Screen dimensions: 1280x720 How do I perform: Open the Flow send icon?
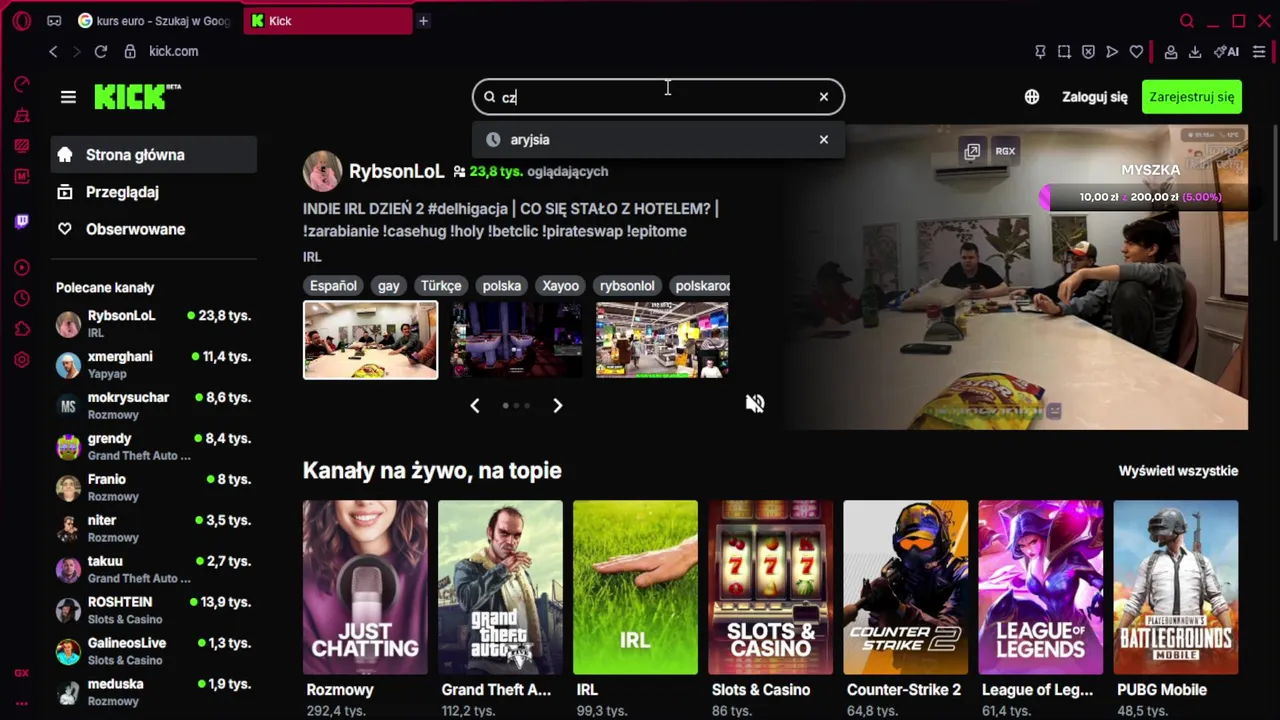[1112, 51]
